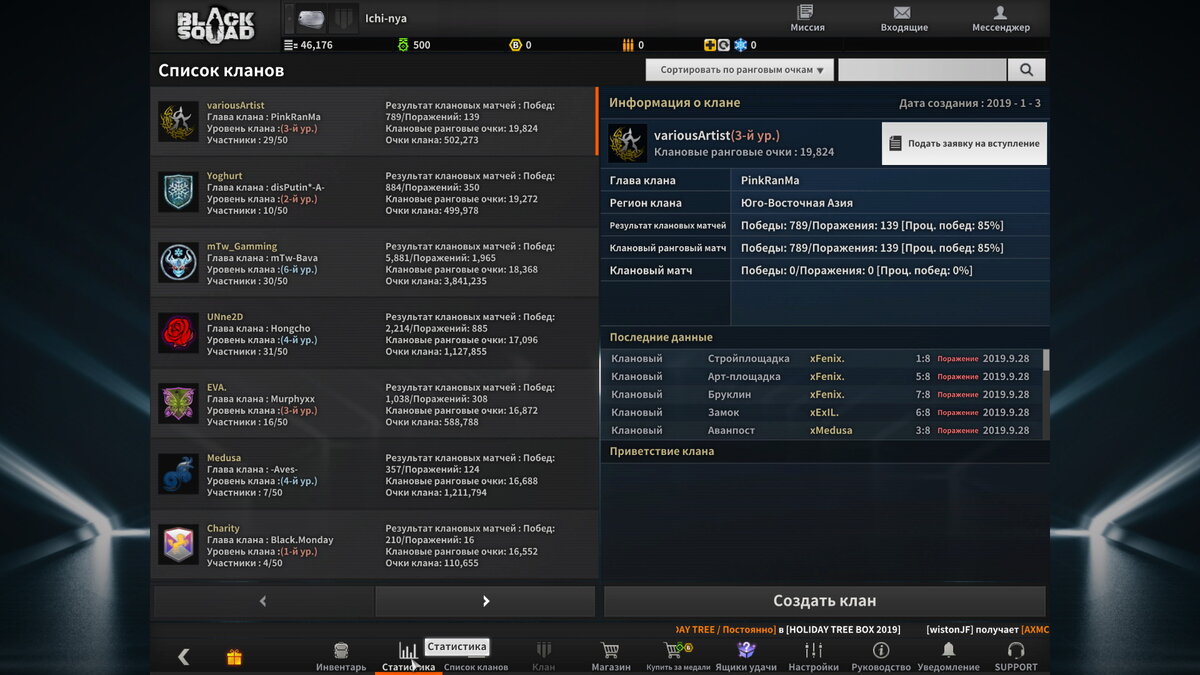Click the player name Ichi-nya
The width and height of the screenshot is (1200, 675).
pyautogui.click(x=386, y=18)
